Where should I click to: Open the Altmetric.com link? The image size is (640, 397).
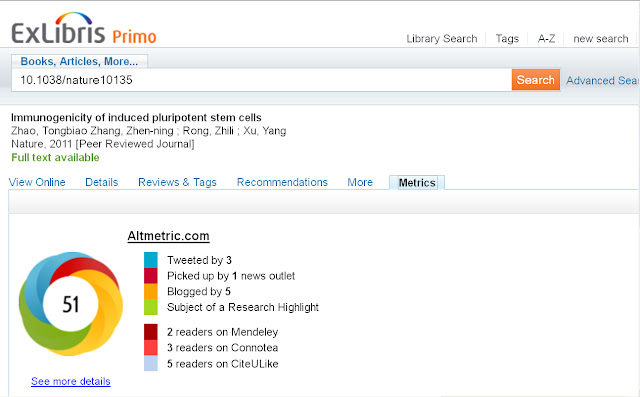[x=168, y=236]
